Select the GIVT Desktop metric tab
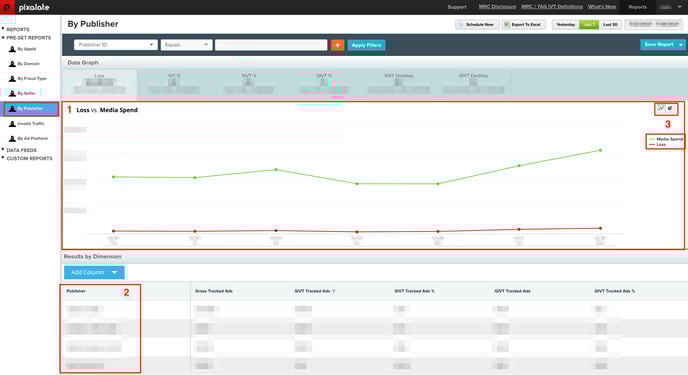 [x=473, y=84]
